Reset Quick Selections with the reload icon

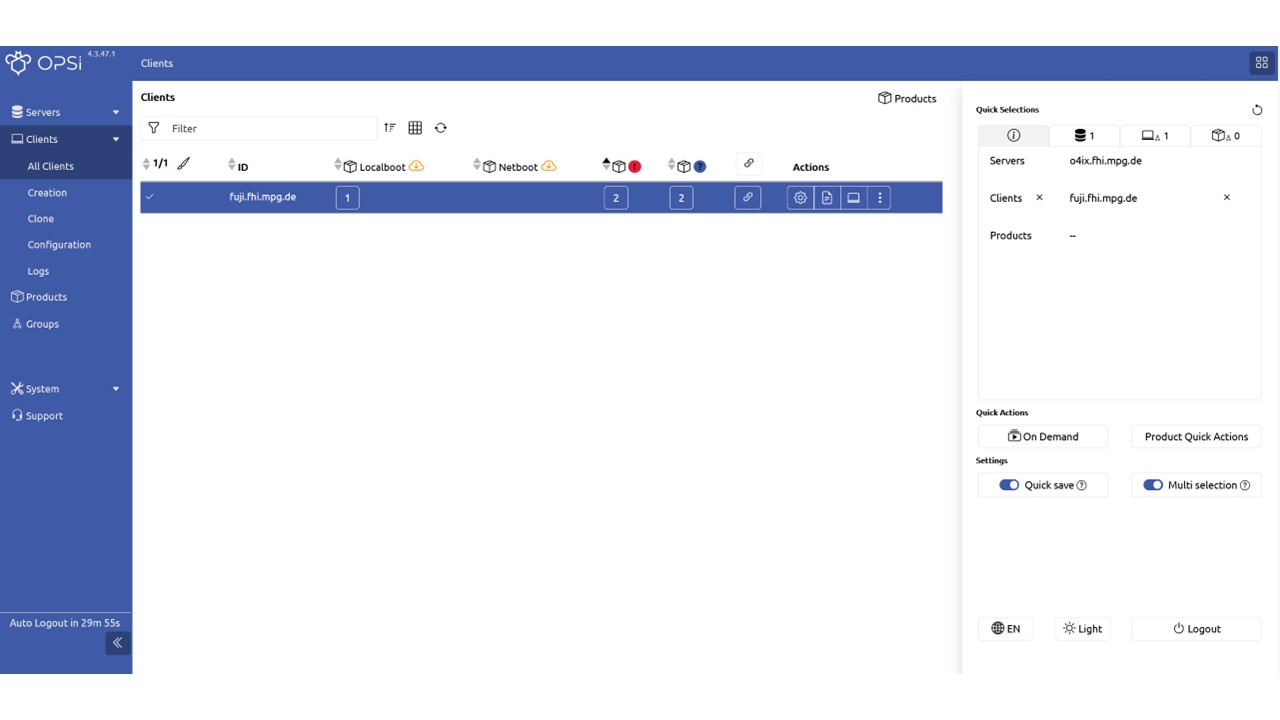[x=1257, y=109]
